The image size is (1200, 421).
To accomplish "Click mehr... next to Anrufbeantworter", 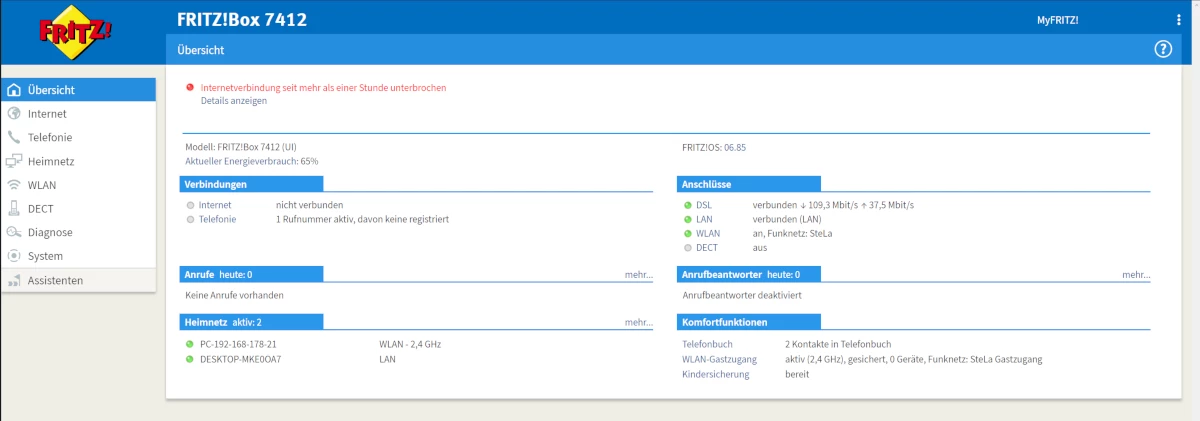I will point(1136,274).
